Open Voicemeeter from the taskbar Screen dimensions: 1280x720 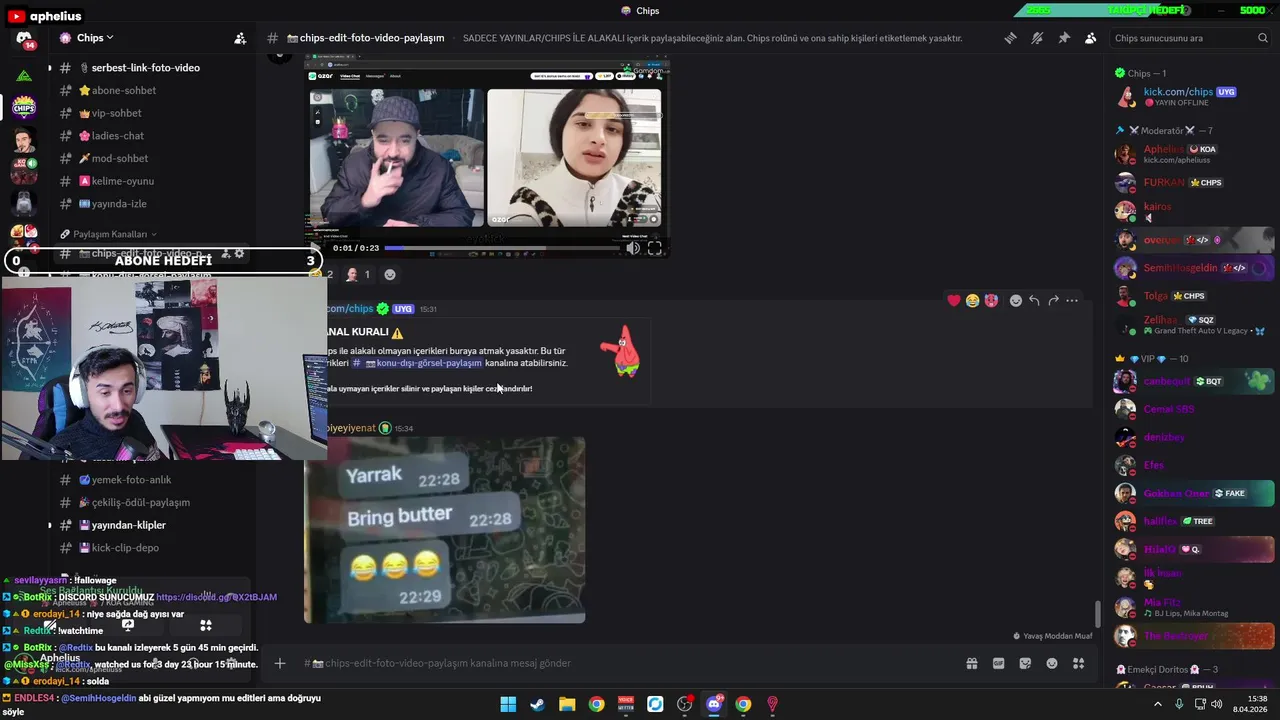click(626, 704)
